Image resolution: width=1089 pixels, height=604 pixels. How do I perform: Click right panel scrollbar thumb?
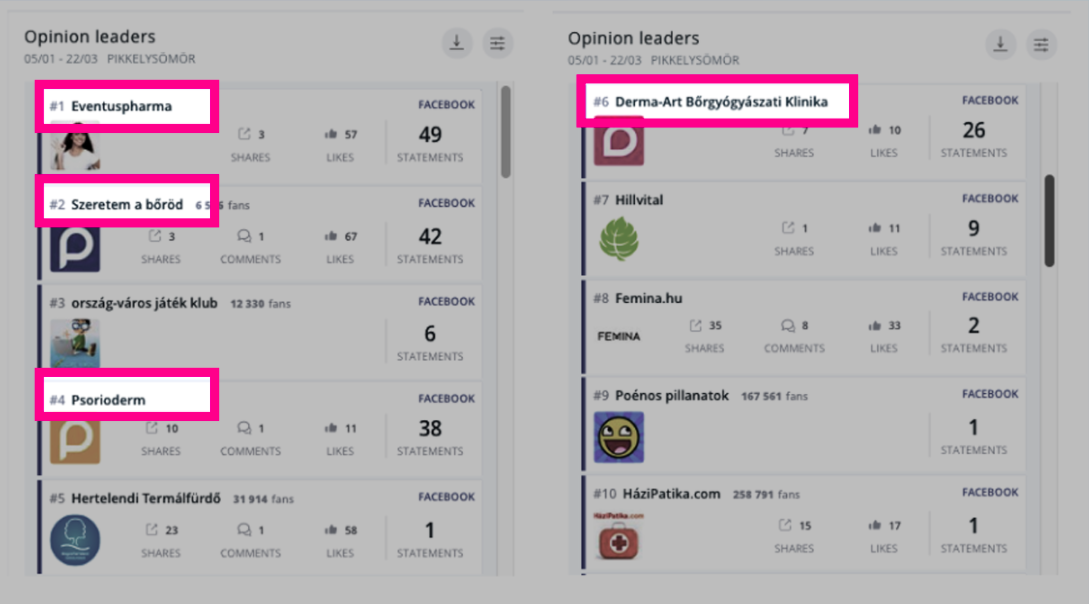[1049, 220]
